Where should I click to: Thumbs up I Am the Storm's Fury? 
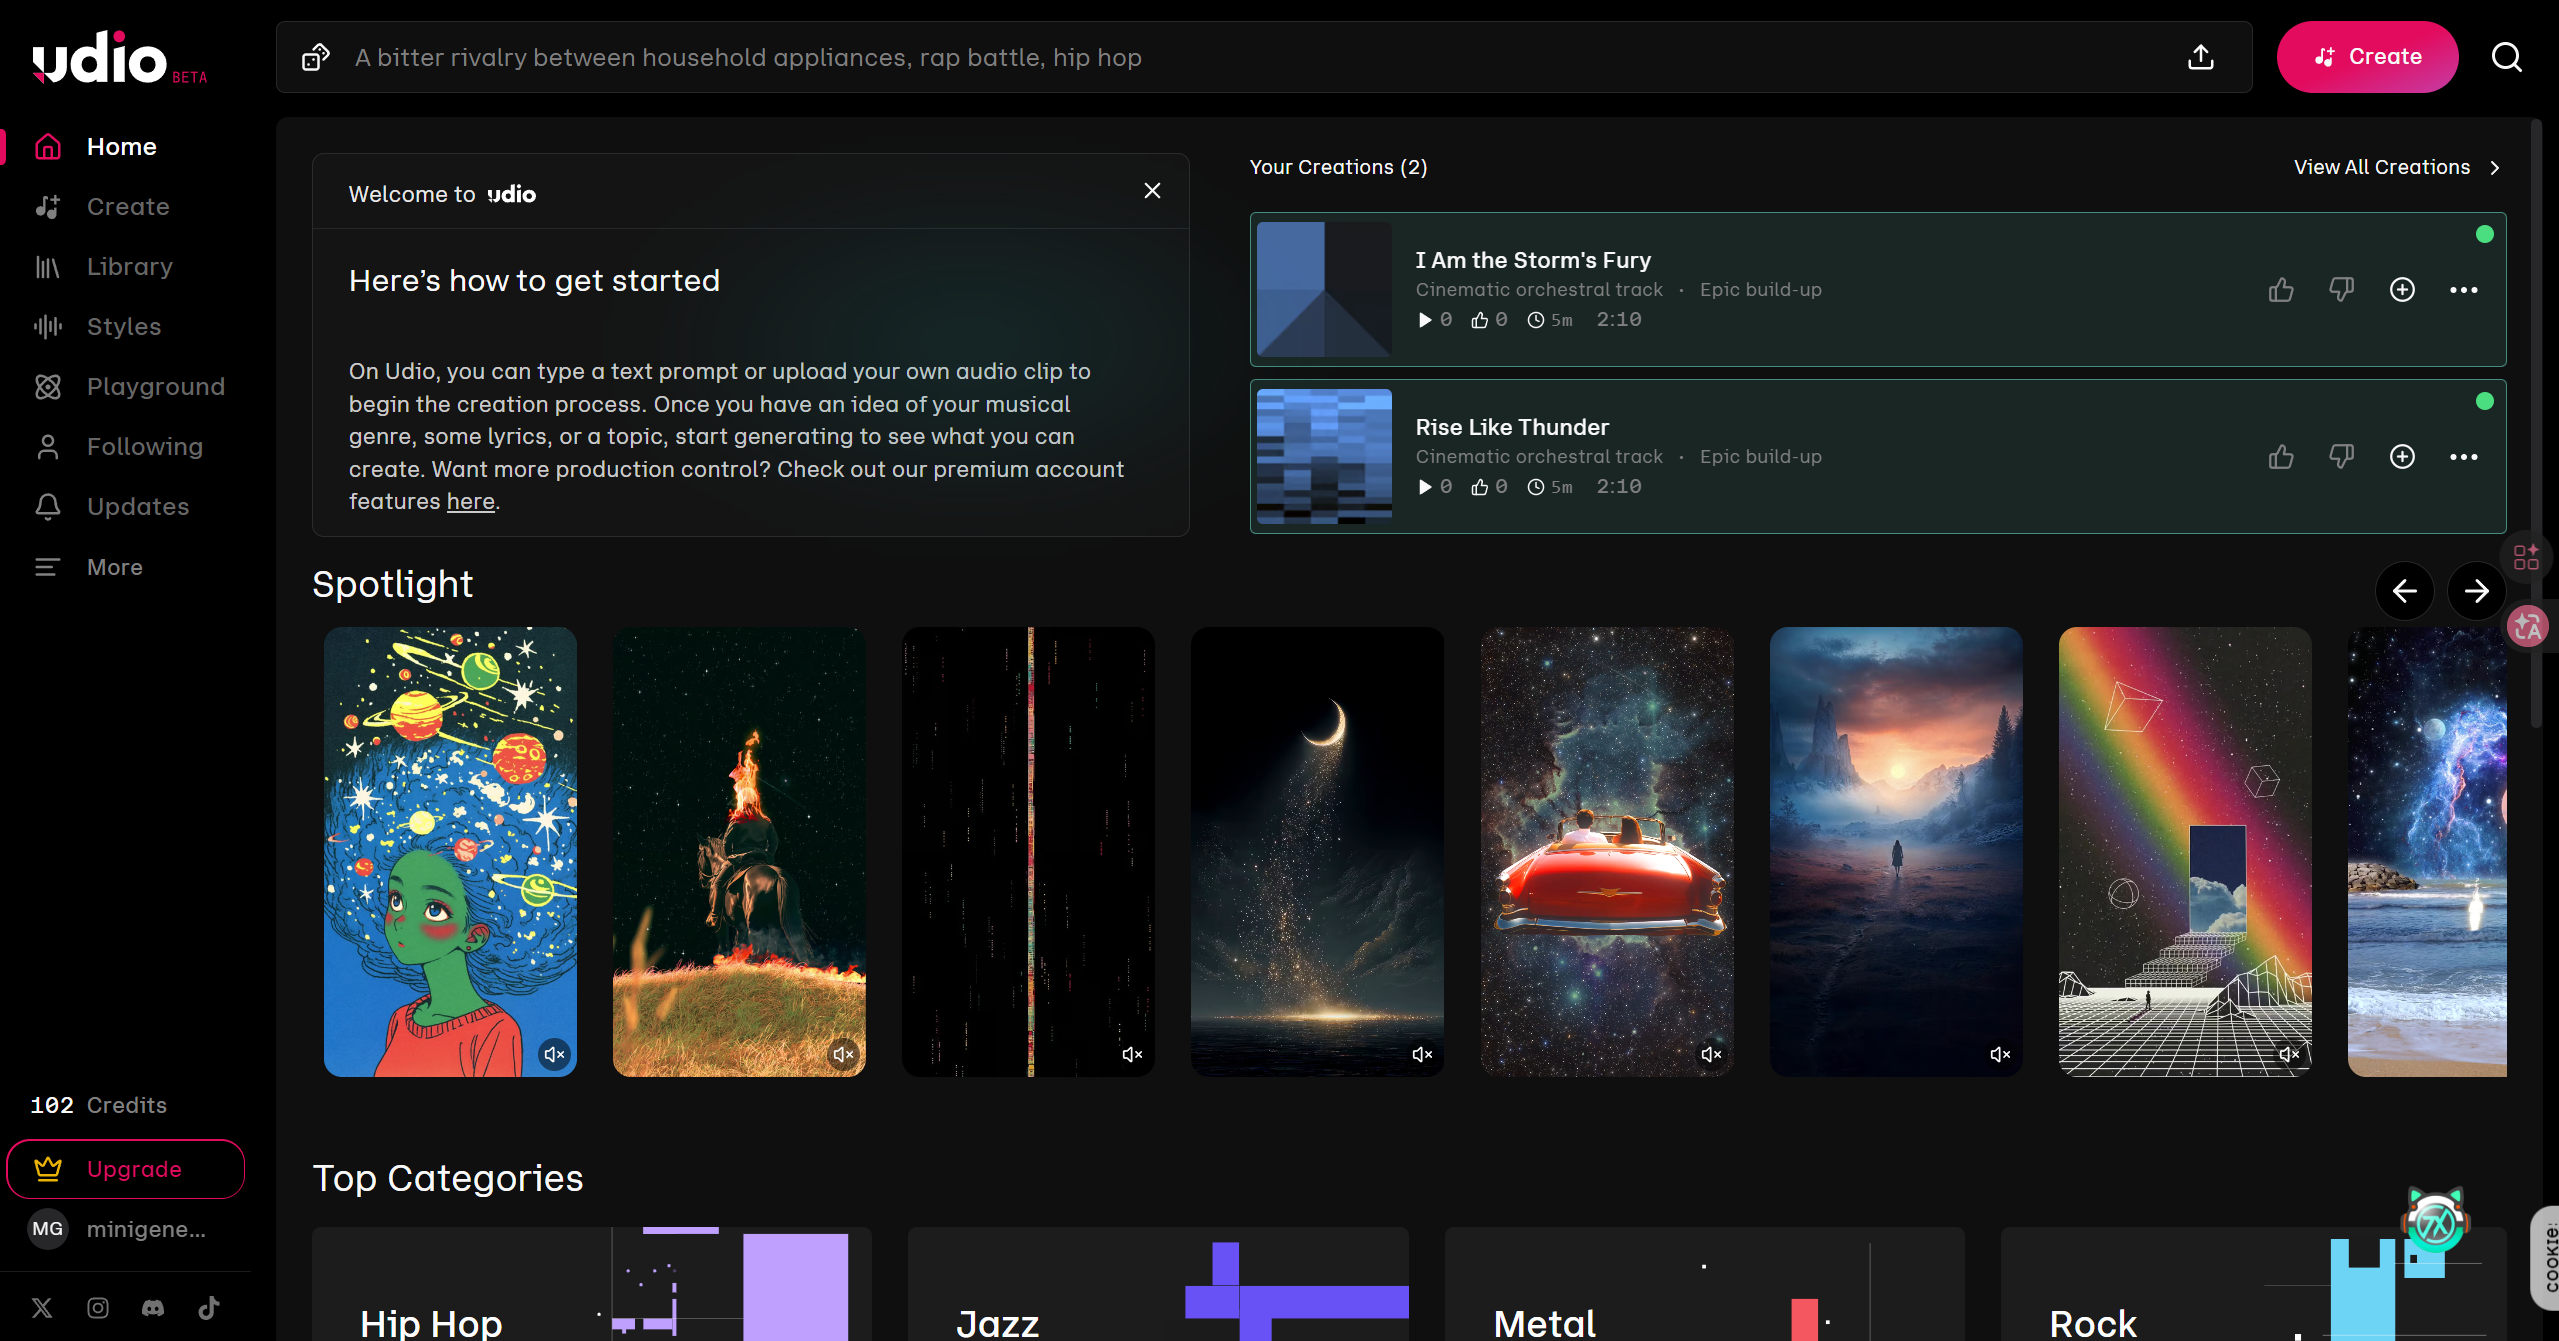coord(2281,290)
